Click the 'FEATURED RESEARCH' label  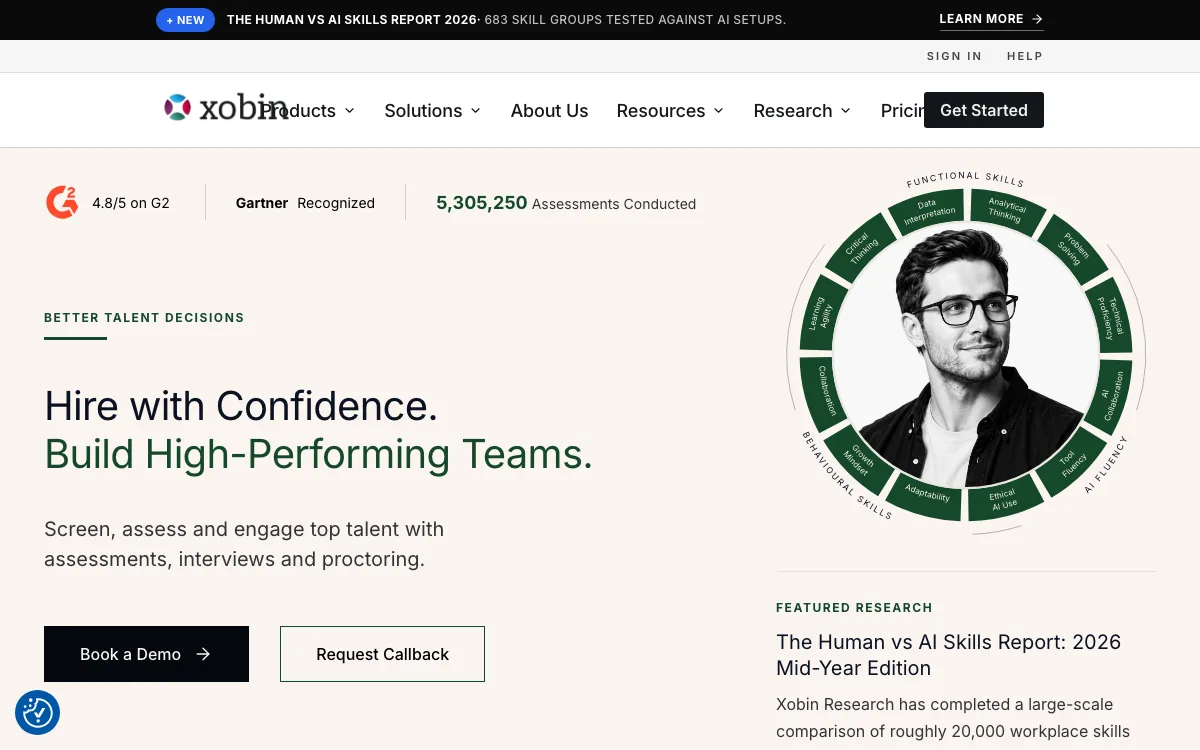[854, 608]
